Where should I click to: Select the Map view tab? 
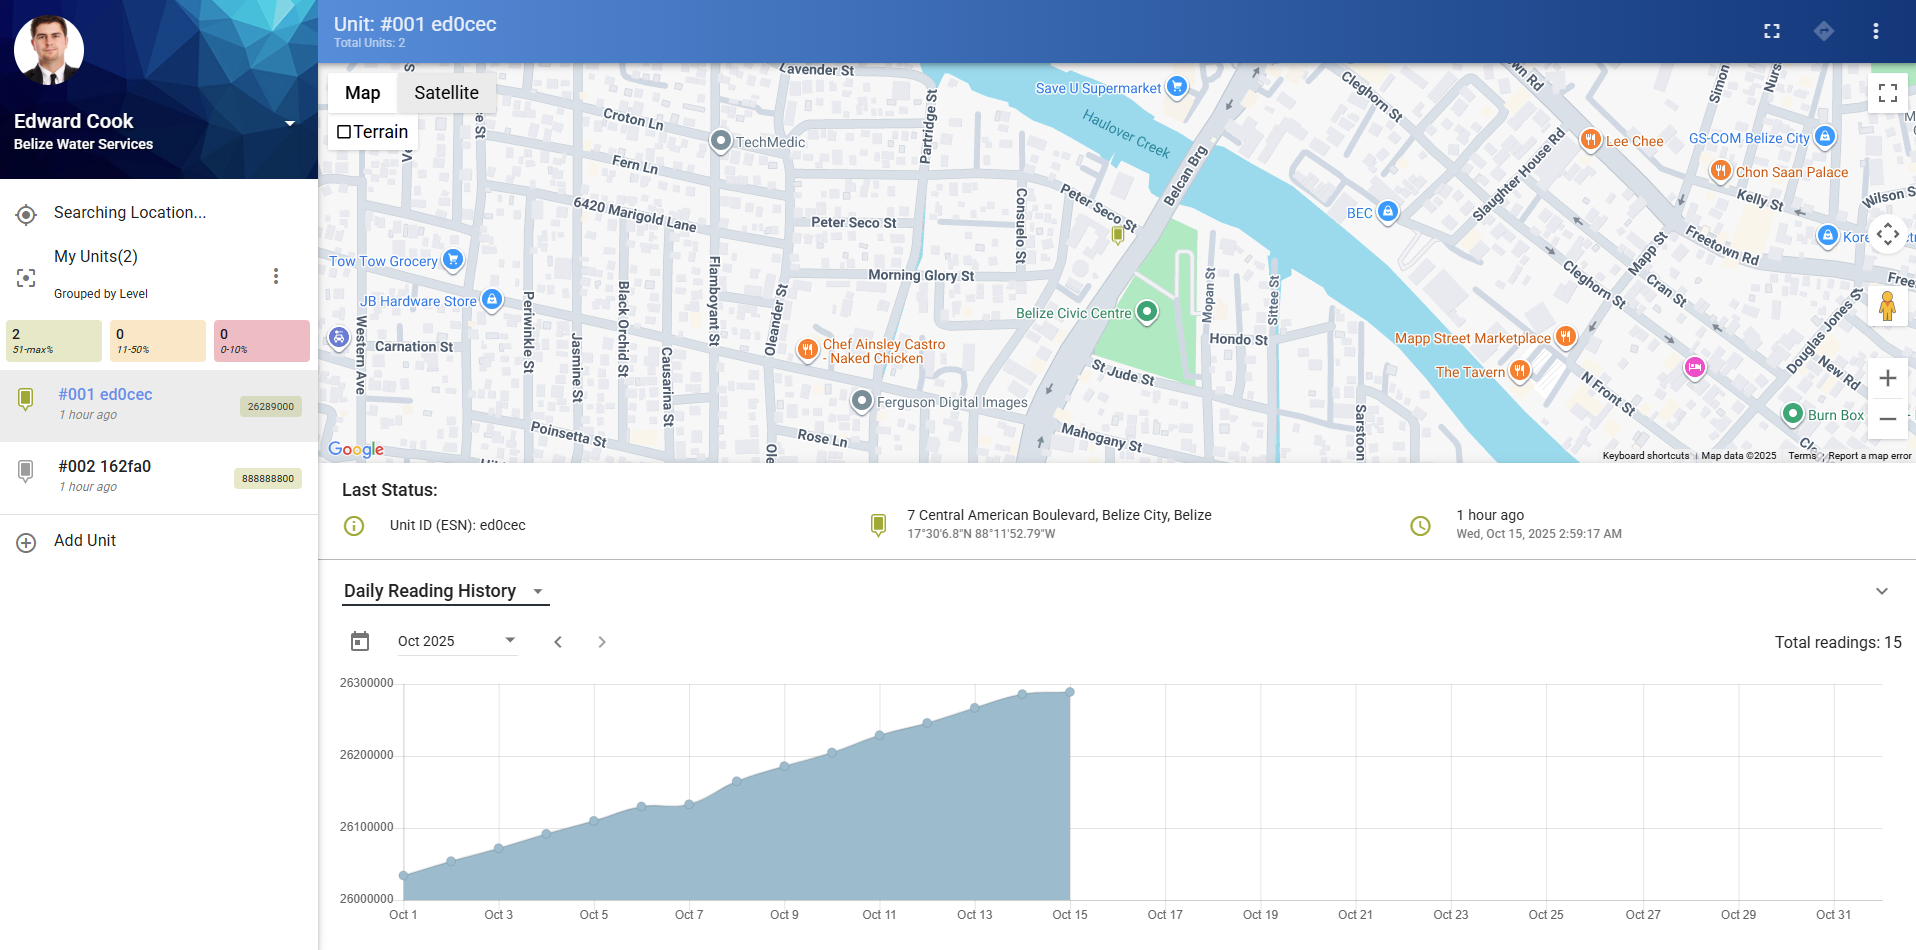(362, 93)
